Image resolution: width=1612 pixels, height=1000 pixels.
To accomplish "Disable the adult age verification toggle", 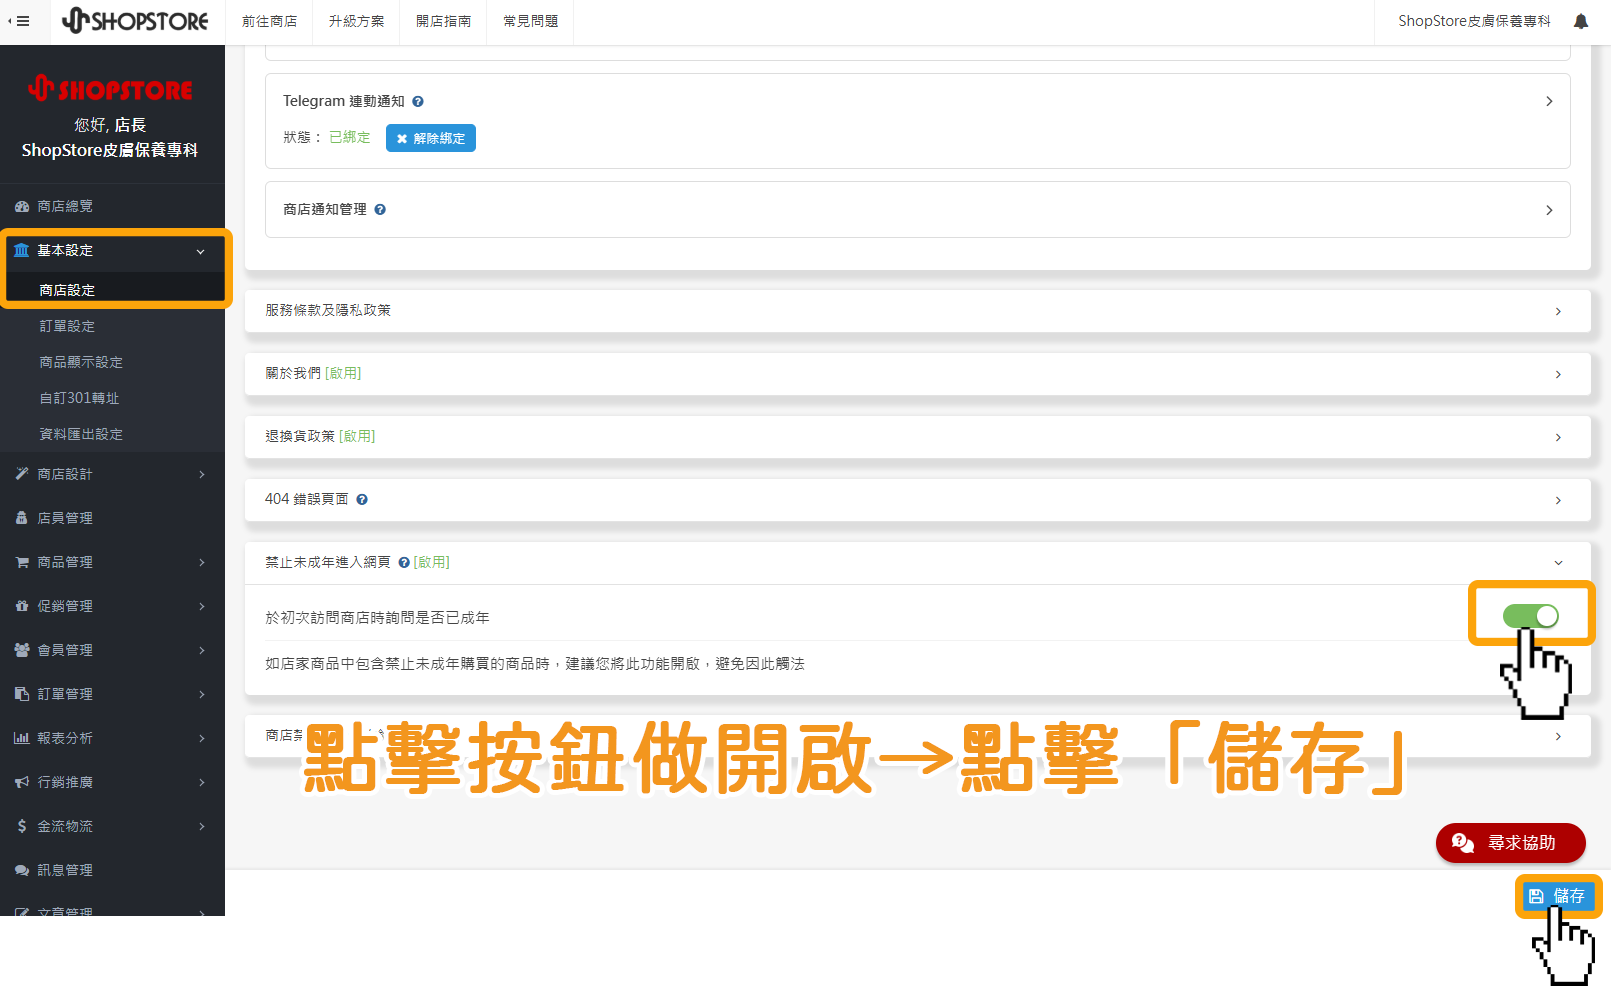I will [x=1529, y=616].
